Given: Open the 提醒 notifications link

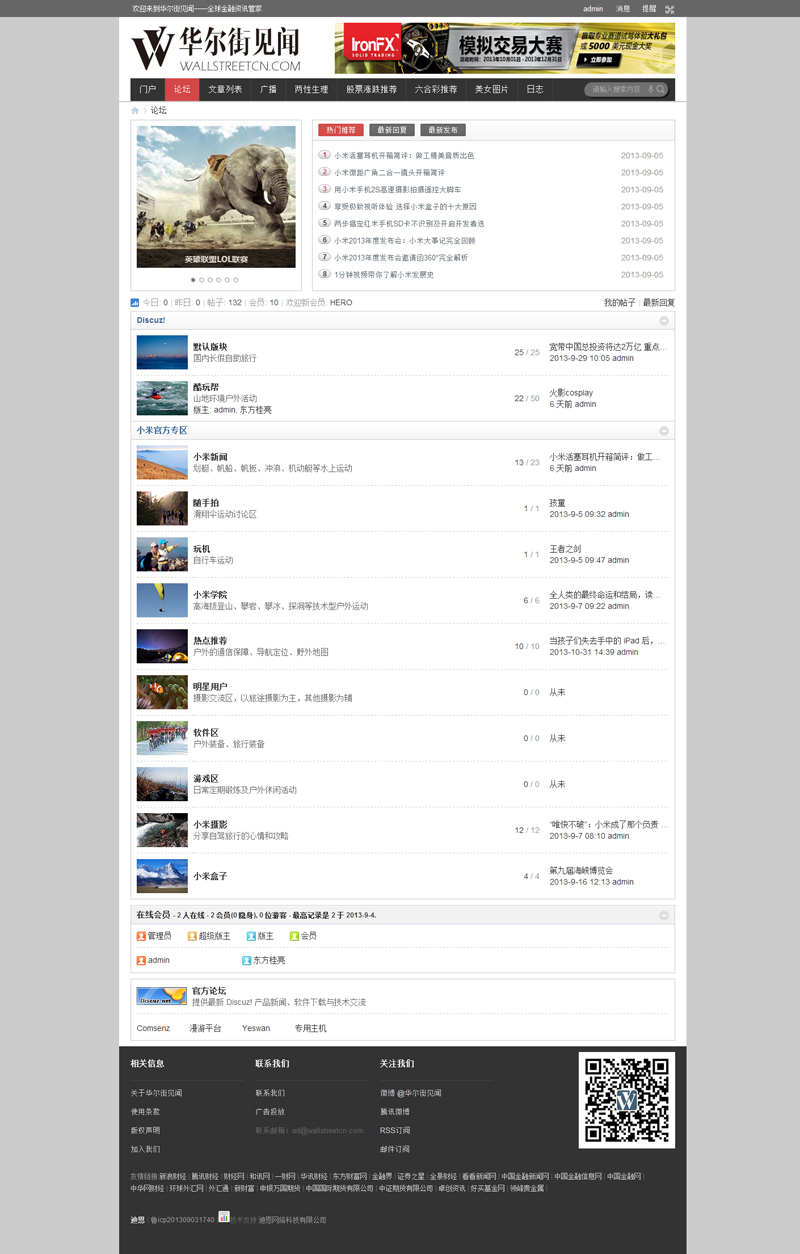Looking at the screenshot, I should (649, 9).
